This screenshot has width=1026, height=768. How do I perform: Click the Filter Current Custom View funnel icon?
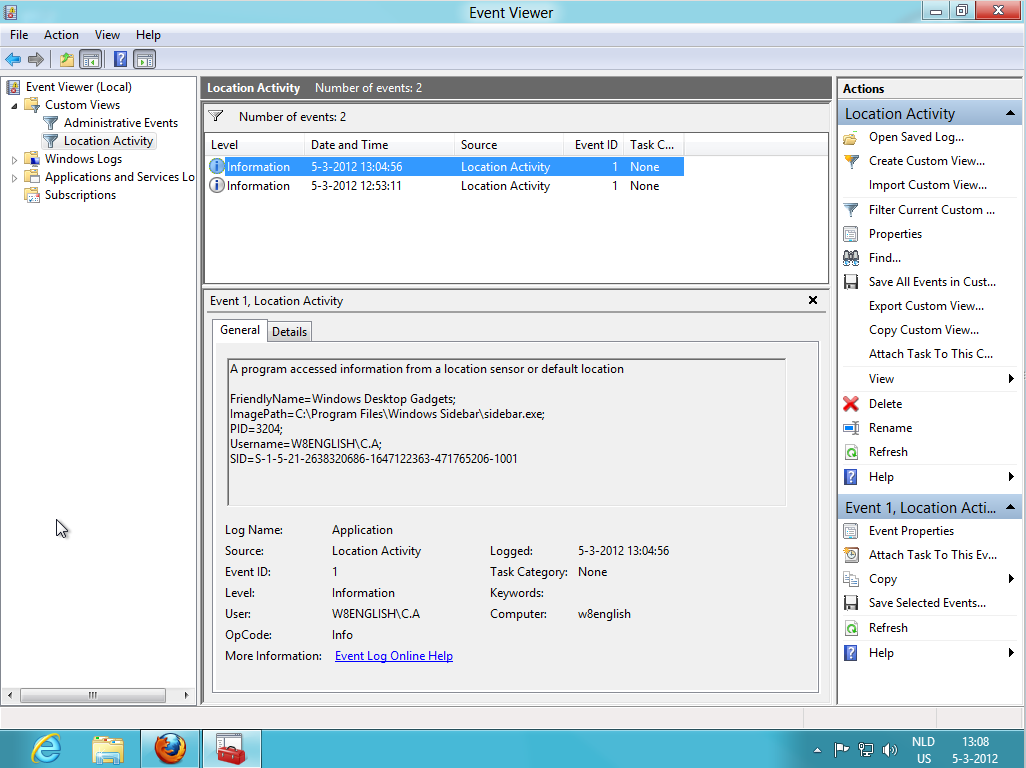point(851,210)
